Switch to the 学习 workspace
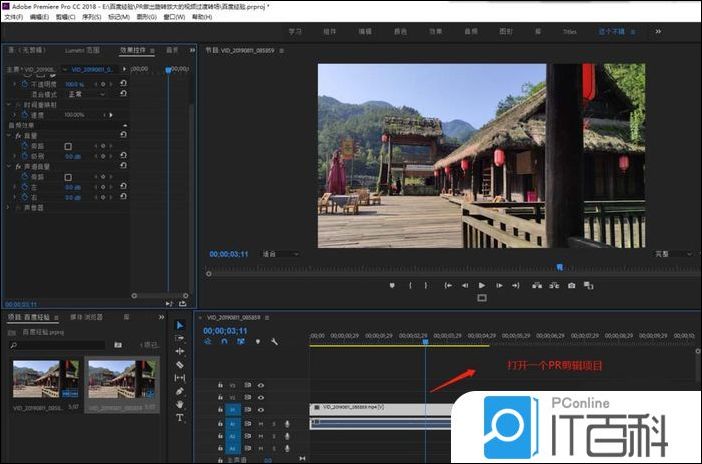Image resolution: width=702 pixels, height=464 pixels. click(x=295, y=31)
